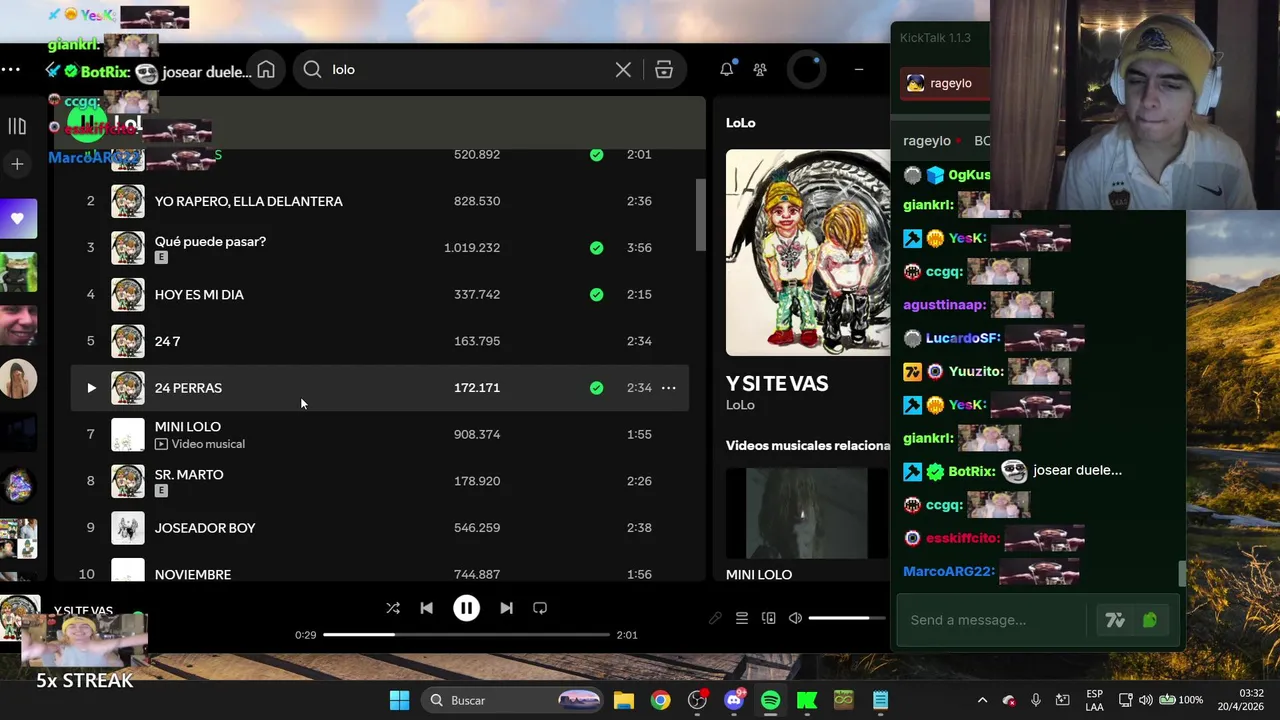Select the track titled 24 7

[x=380, y=341]
